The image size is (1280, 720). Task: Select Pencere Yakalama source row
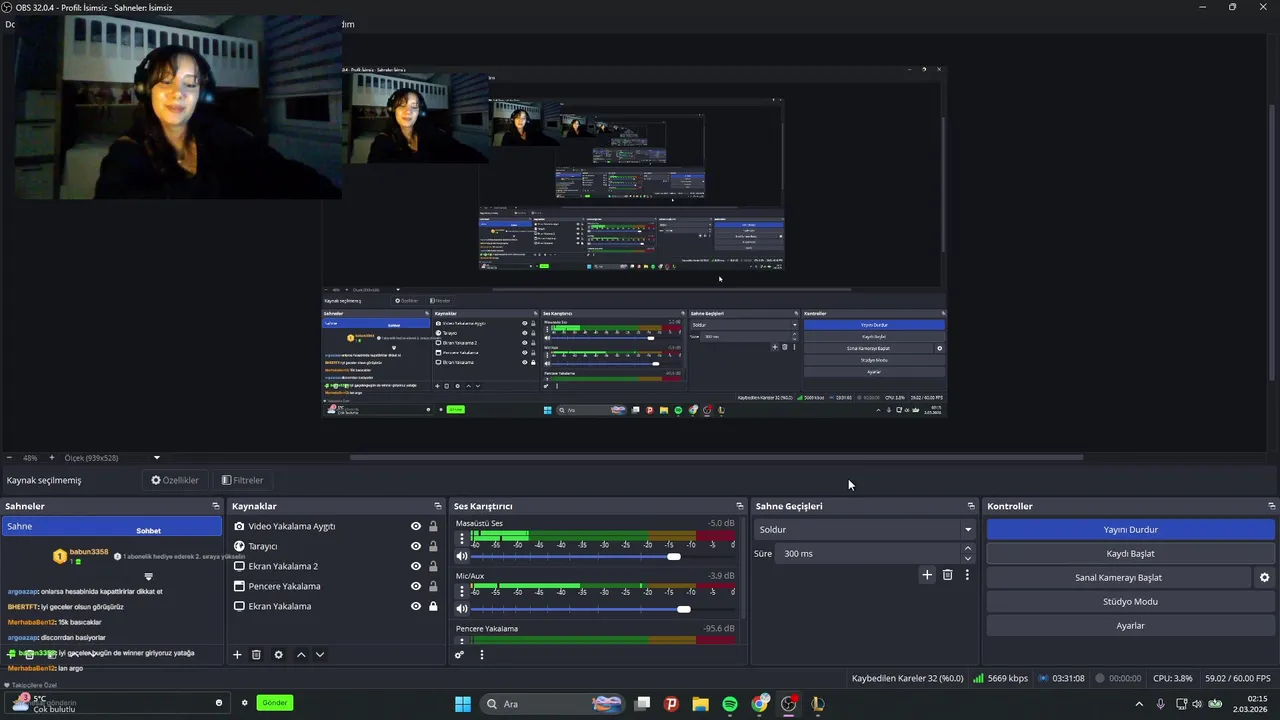click(x=335, y=586)
